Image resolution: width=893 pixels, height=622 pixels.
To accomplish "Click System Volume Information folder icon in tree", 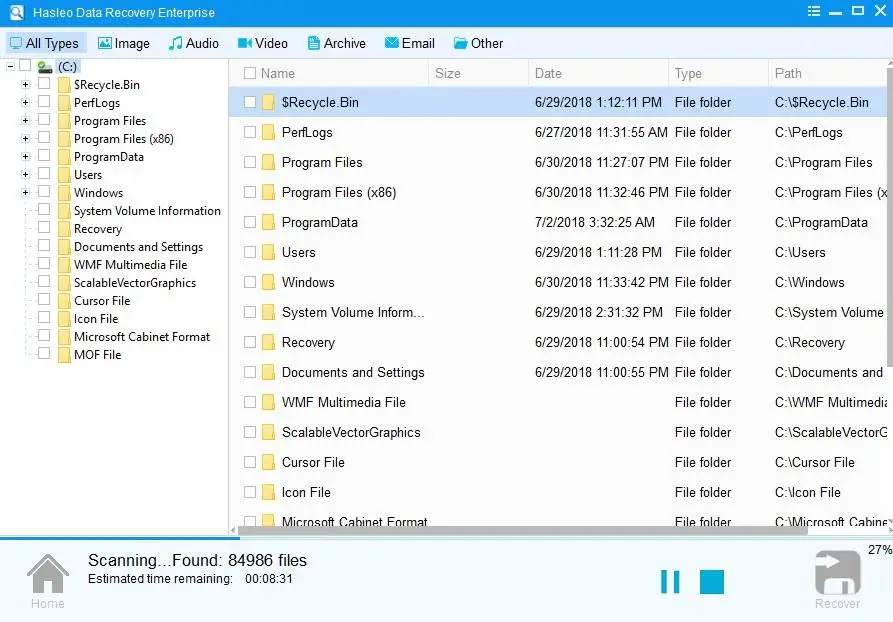I will [x=64, y=211].
